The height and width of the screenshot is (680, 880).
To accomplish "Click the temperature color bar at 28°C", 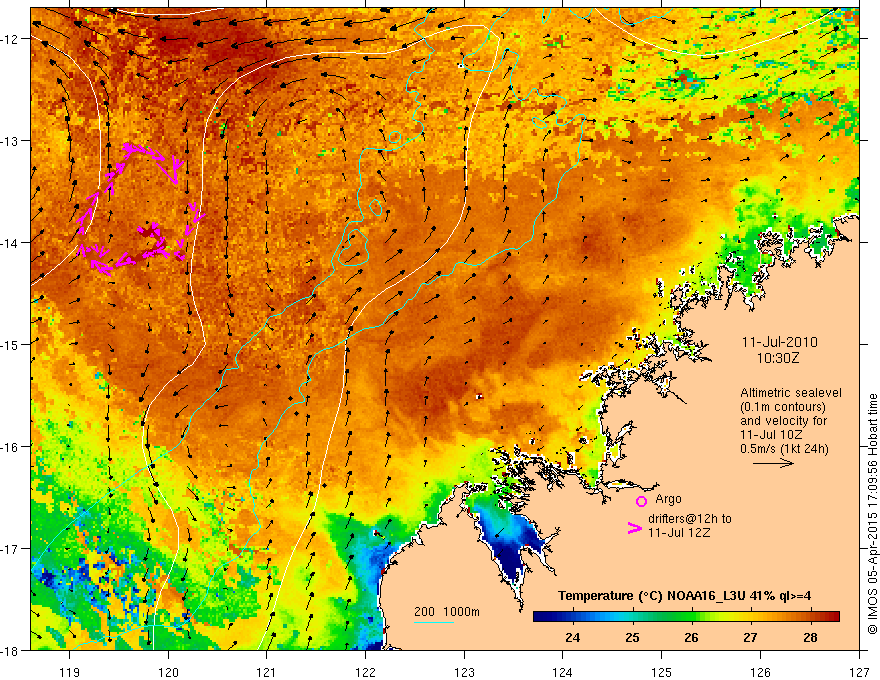I will [810, 617].
